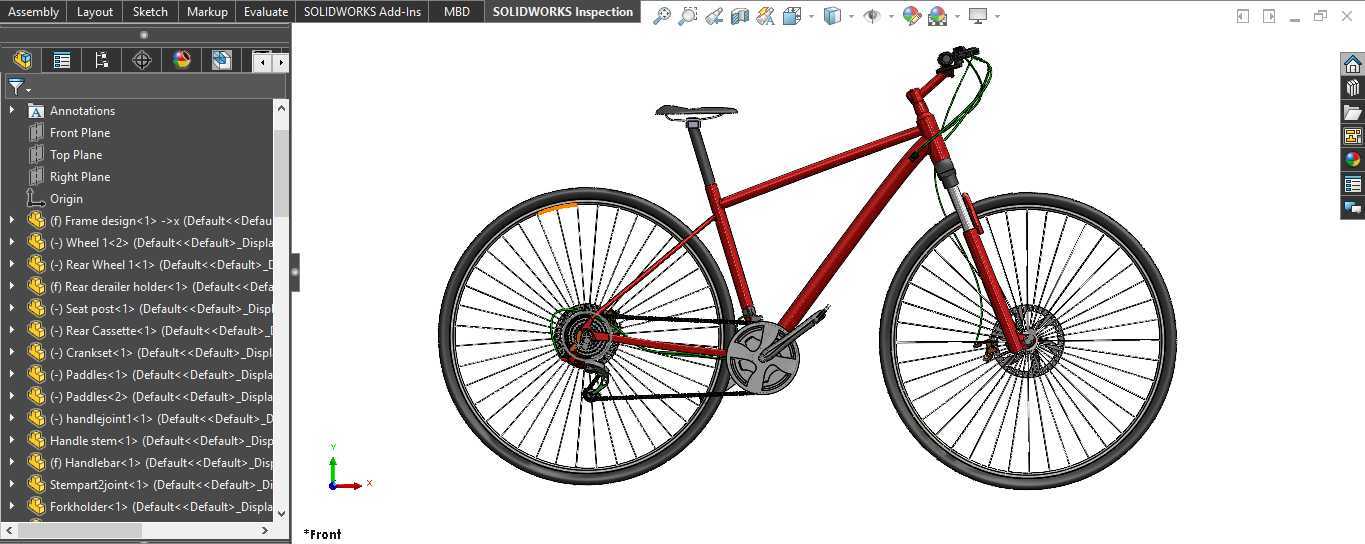Image resolution: width=1365 pixels, height=544 pixels.
Task: Click Zoom to Fit icon
Action: point(661,16)
